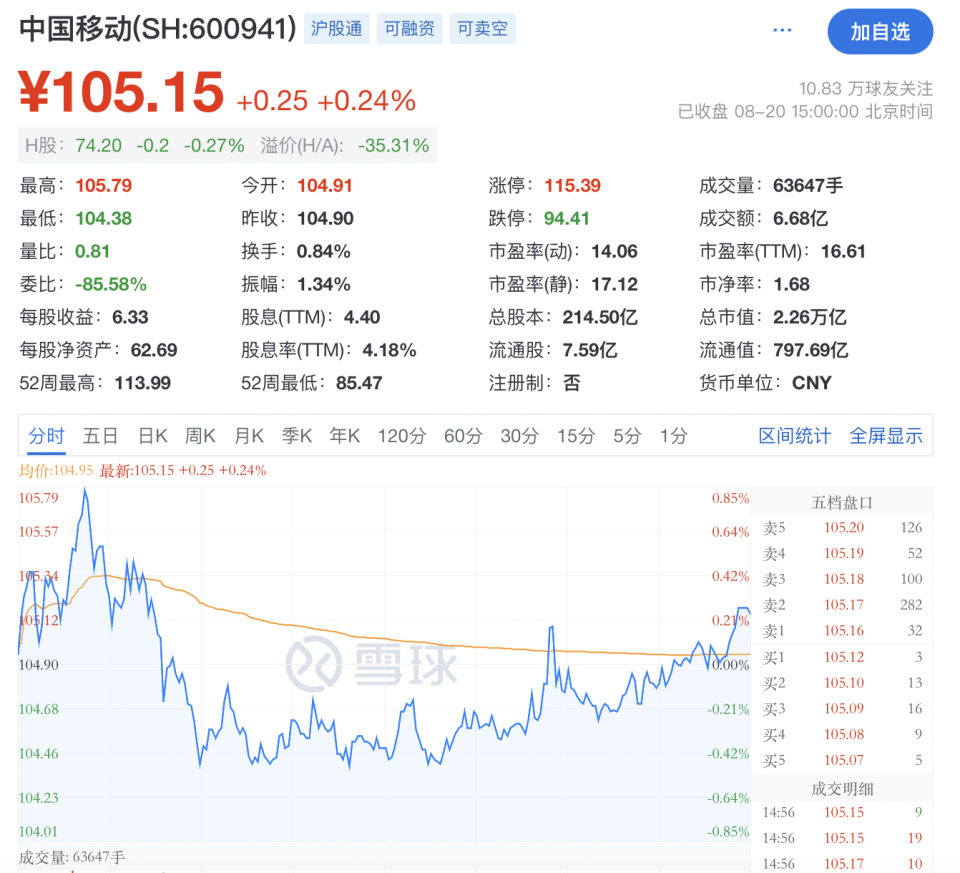This screenshot has width=960, height=873.
Task: Click the 14:56 trade with volume 9
Action: [x=842, y=812]
